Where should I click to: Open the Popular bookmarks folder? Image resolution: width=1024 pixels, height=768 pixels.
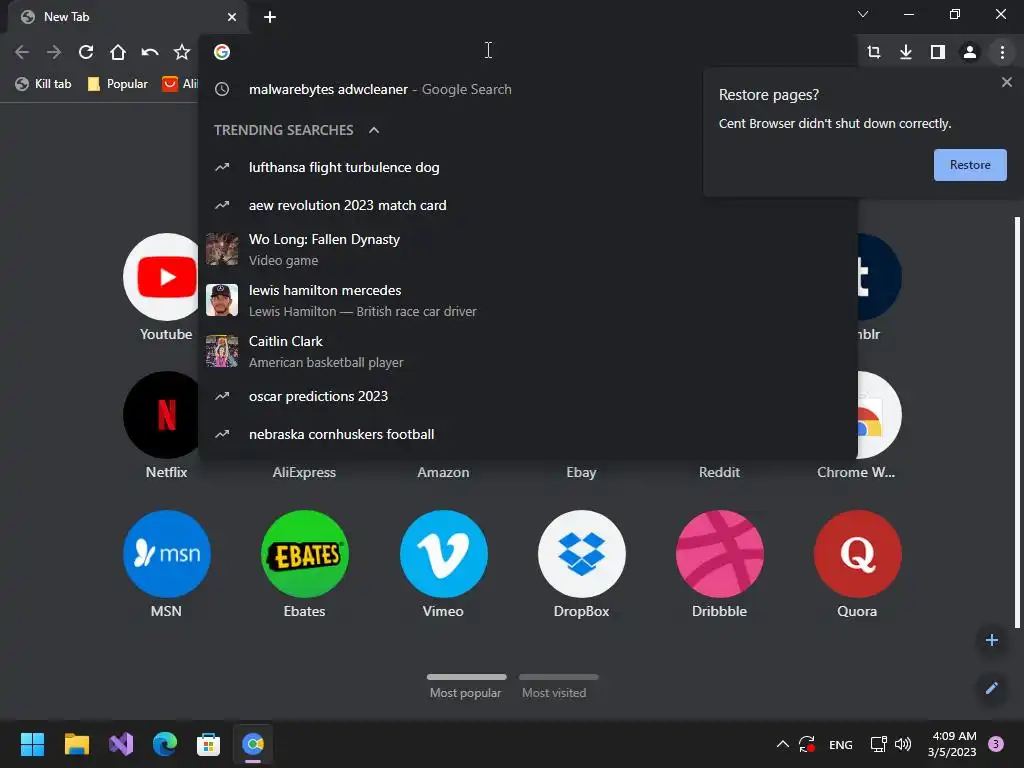click(118, 84)
